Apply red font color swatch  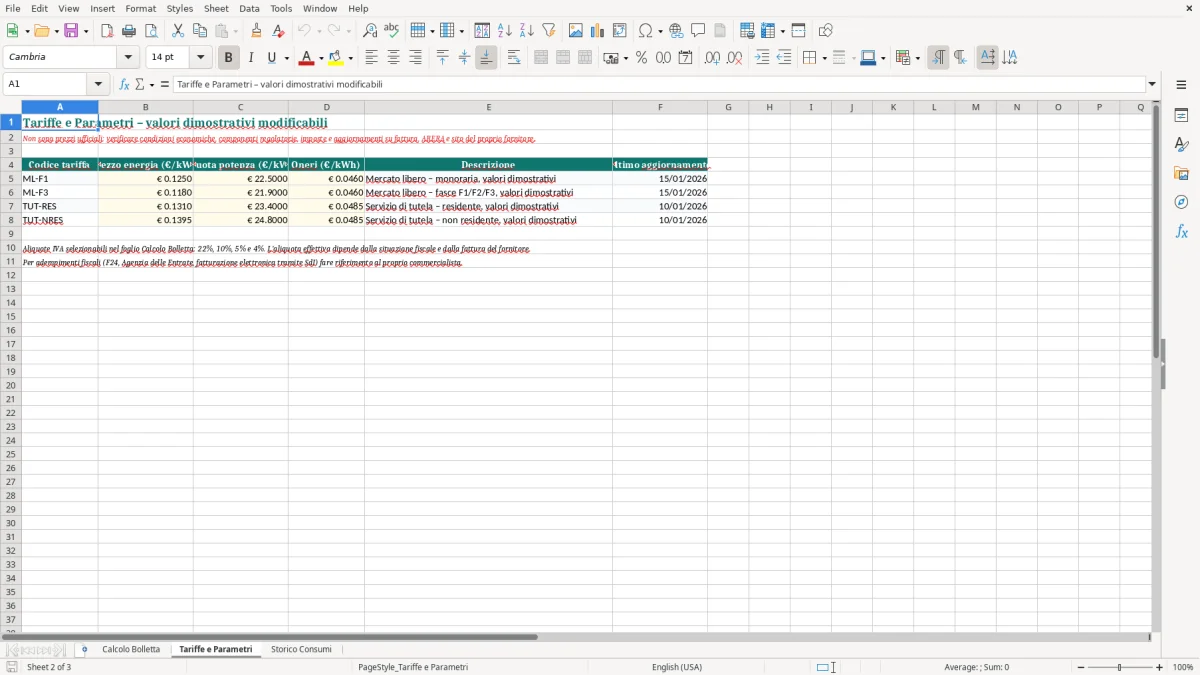tap(307, 58)
